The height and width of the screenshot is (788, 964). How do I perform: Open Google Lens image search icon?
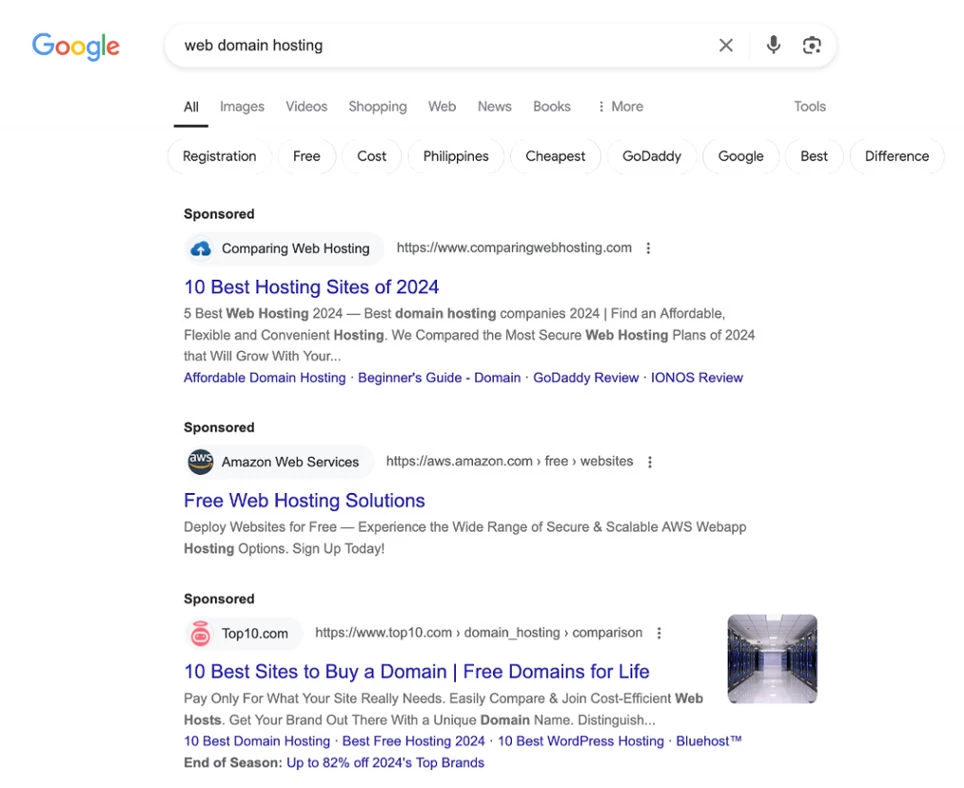point(812,45)
